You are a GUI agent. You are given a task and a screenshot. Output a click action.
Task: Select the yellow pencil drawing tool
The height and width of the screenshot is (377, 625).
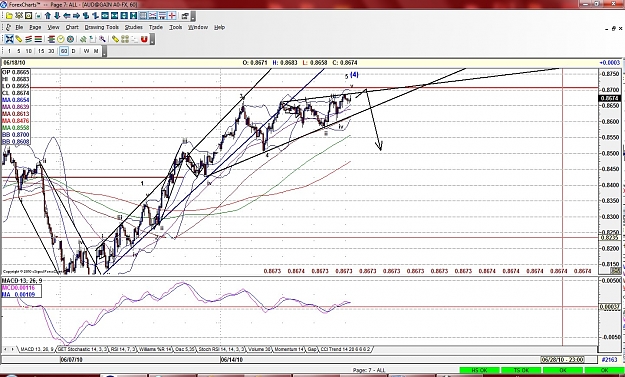pyautogui.click(x=19, y=39)
